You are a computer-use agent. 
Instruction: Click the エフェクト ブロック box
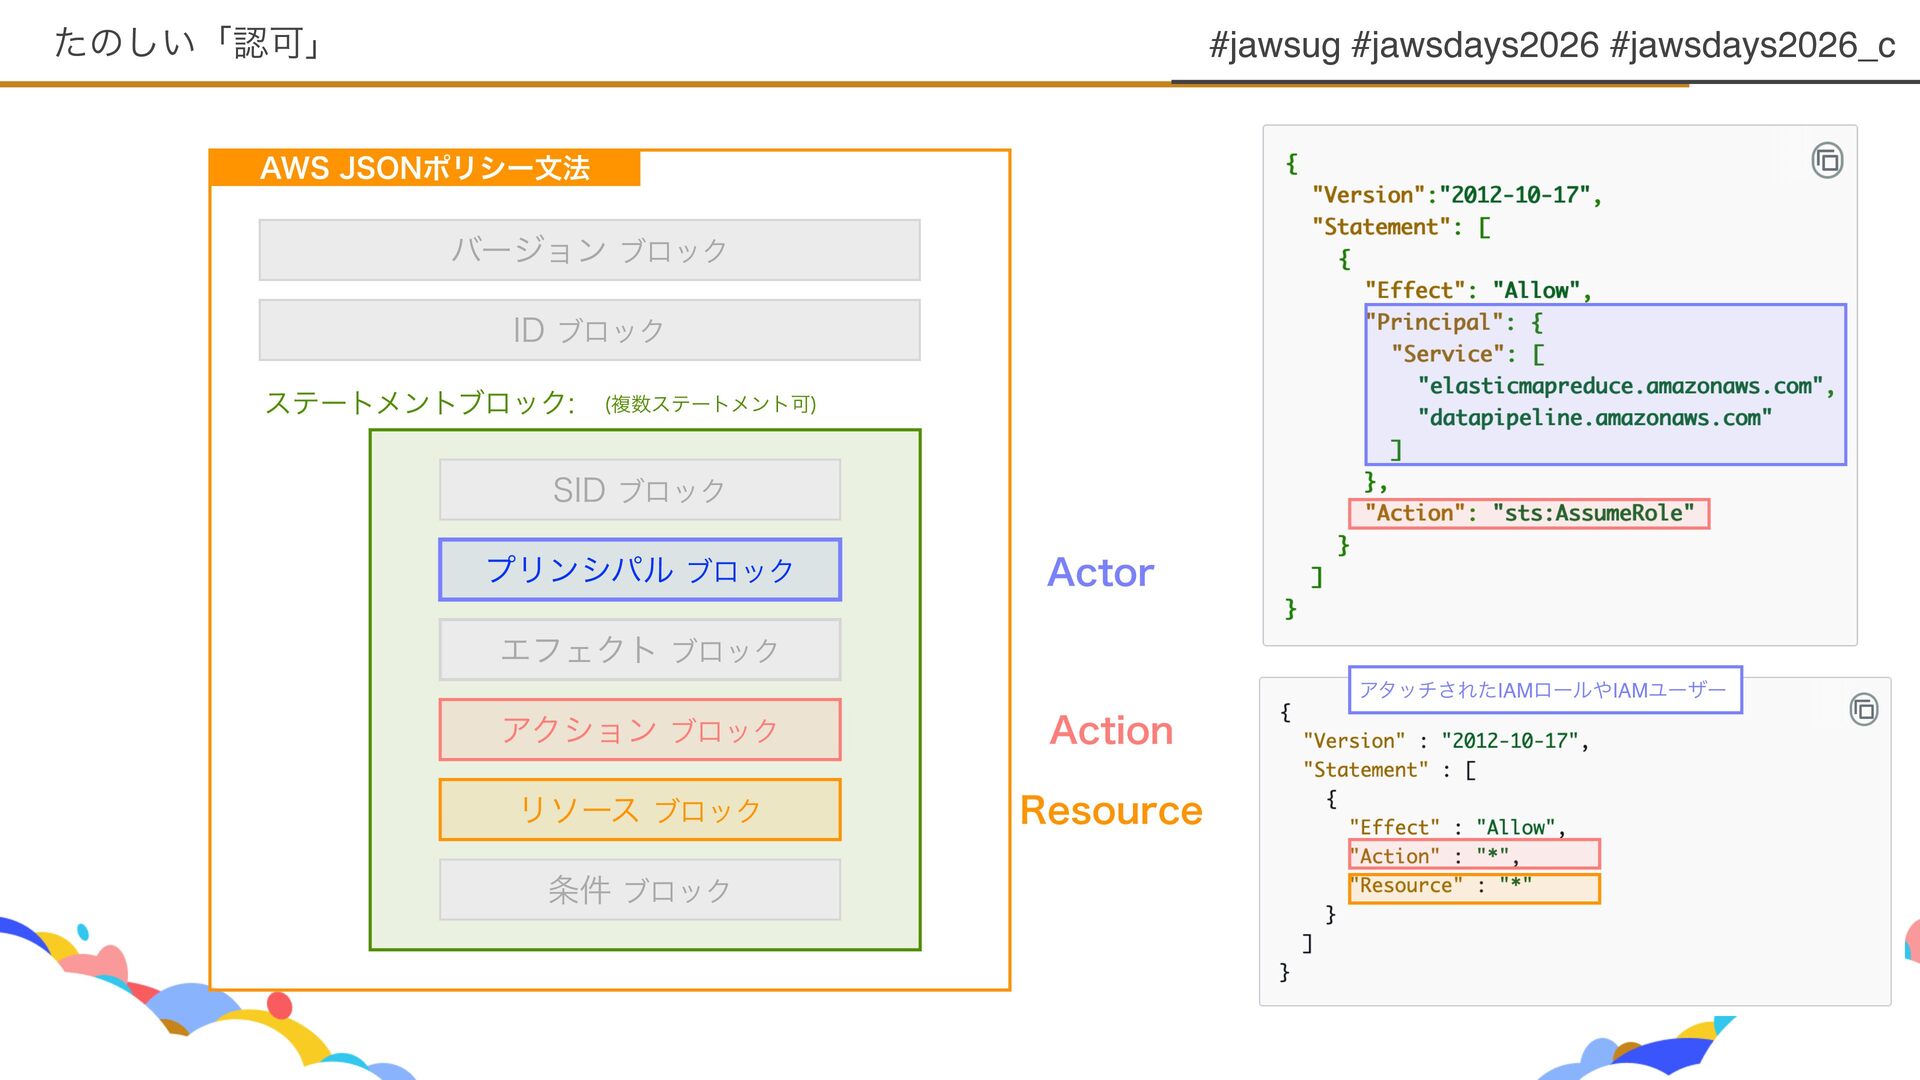(x=640, y=650)
